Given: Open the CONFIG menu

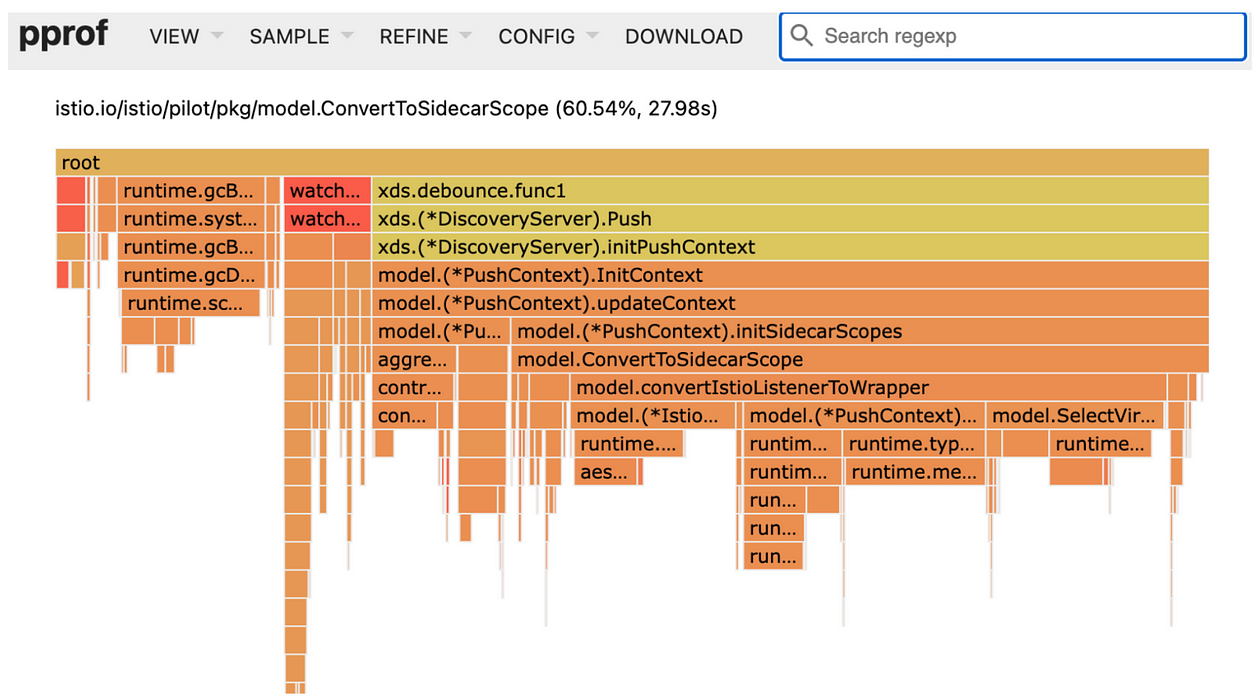Looking at the screenshot, I should pos(548,37).
